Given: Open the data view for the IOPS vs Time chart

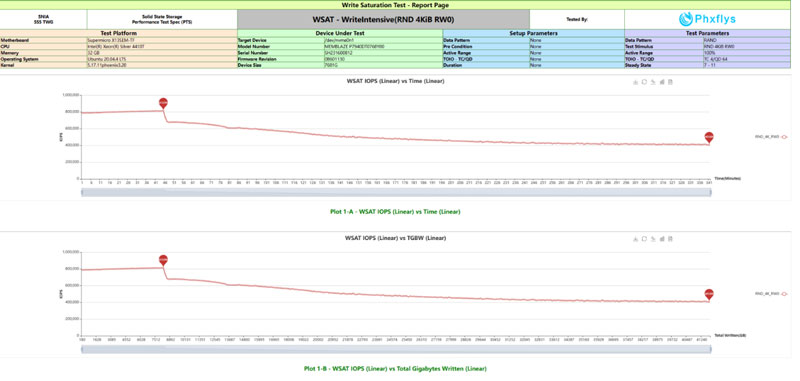Looking at the screenshot, I should tap(670, 82).
